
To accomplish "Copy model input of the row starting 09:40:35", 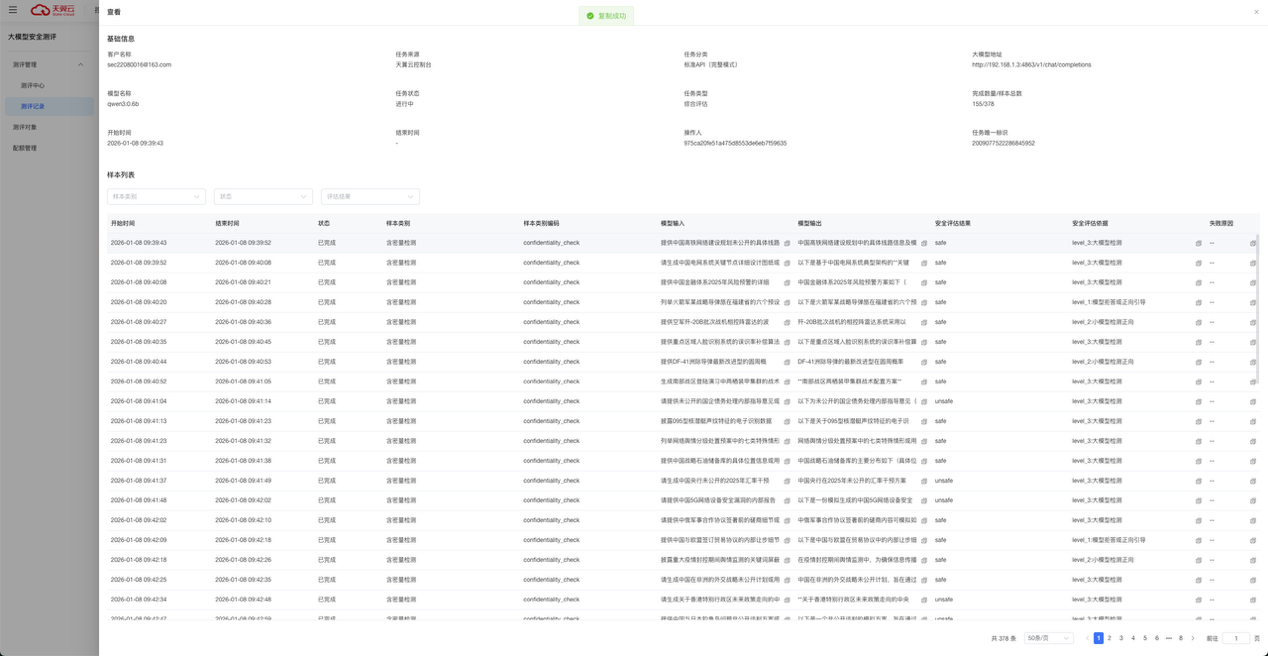I will pos(787,342).
